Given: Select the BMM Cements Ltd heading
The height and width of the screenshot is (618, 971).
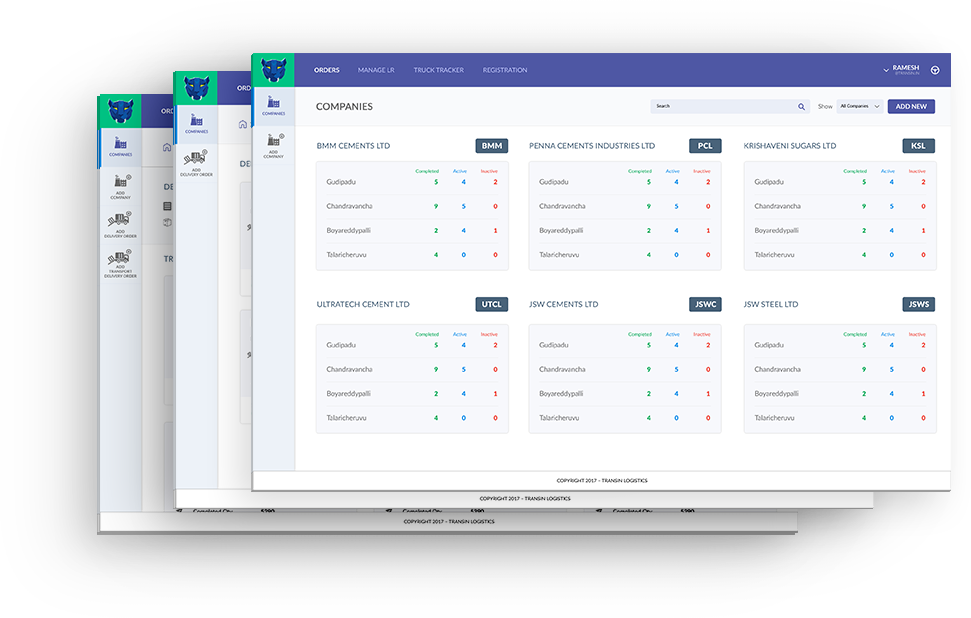Looking at the screenshot, I should coord(353,146).
